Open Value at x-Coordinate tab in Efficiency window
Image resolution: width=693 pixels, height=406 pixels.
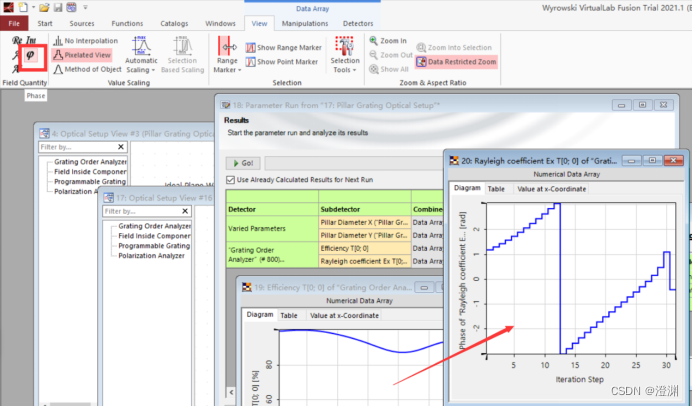pos(344,315)
